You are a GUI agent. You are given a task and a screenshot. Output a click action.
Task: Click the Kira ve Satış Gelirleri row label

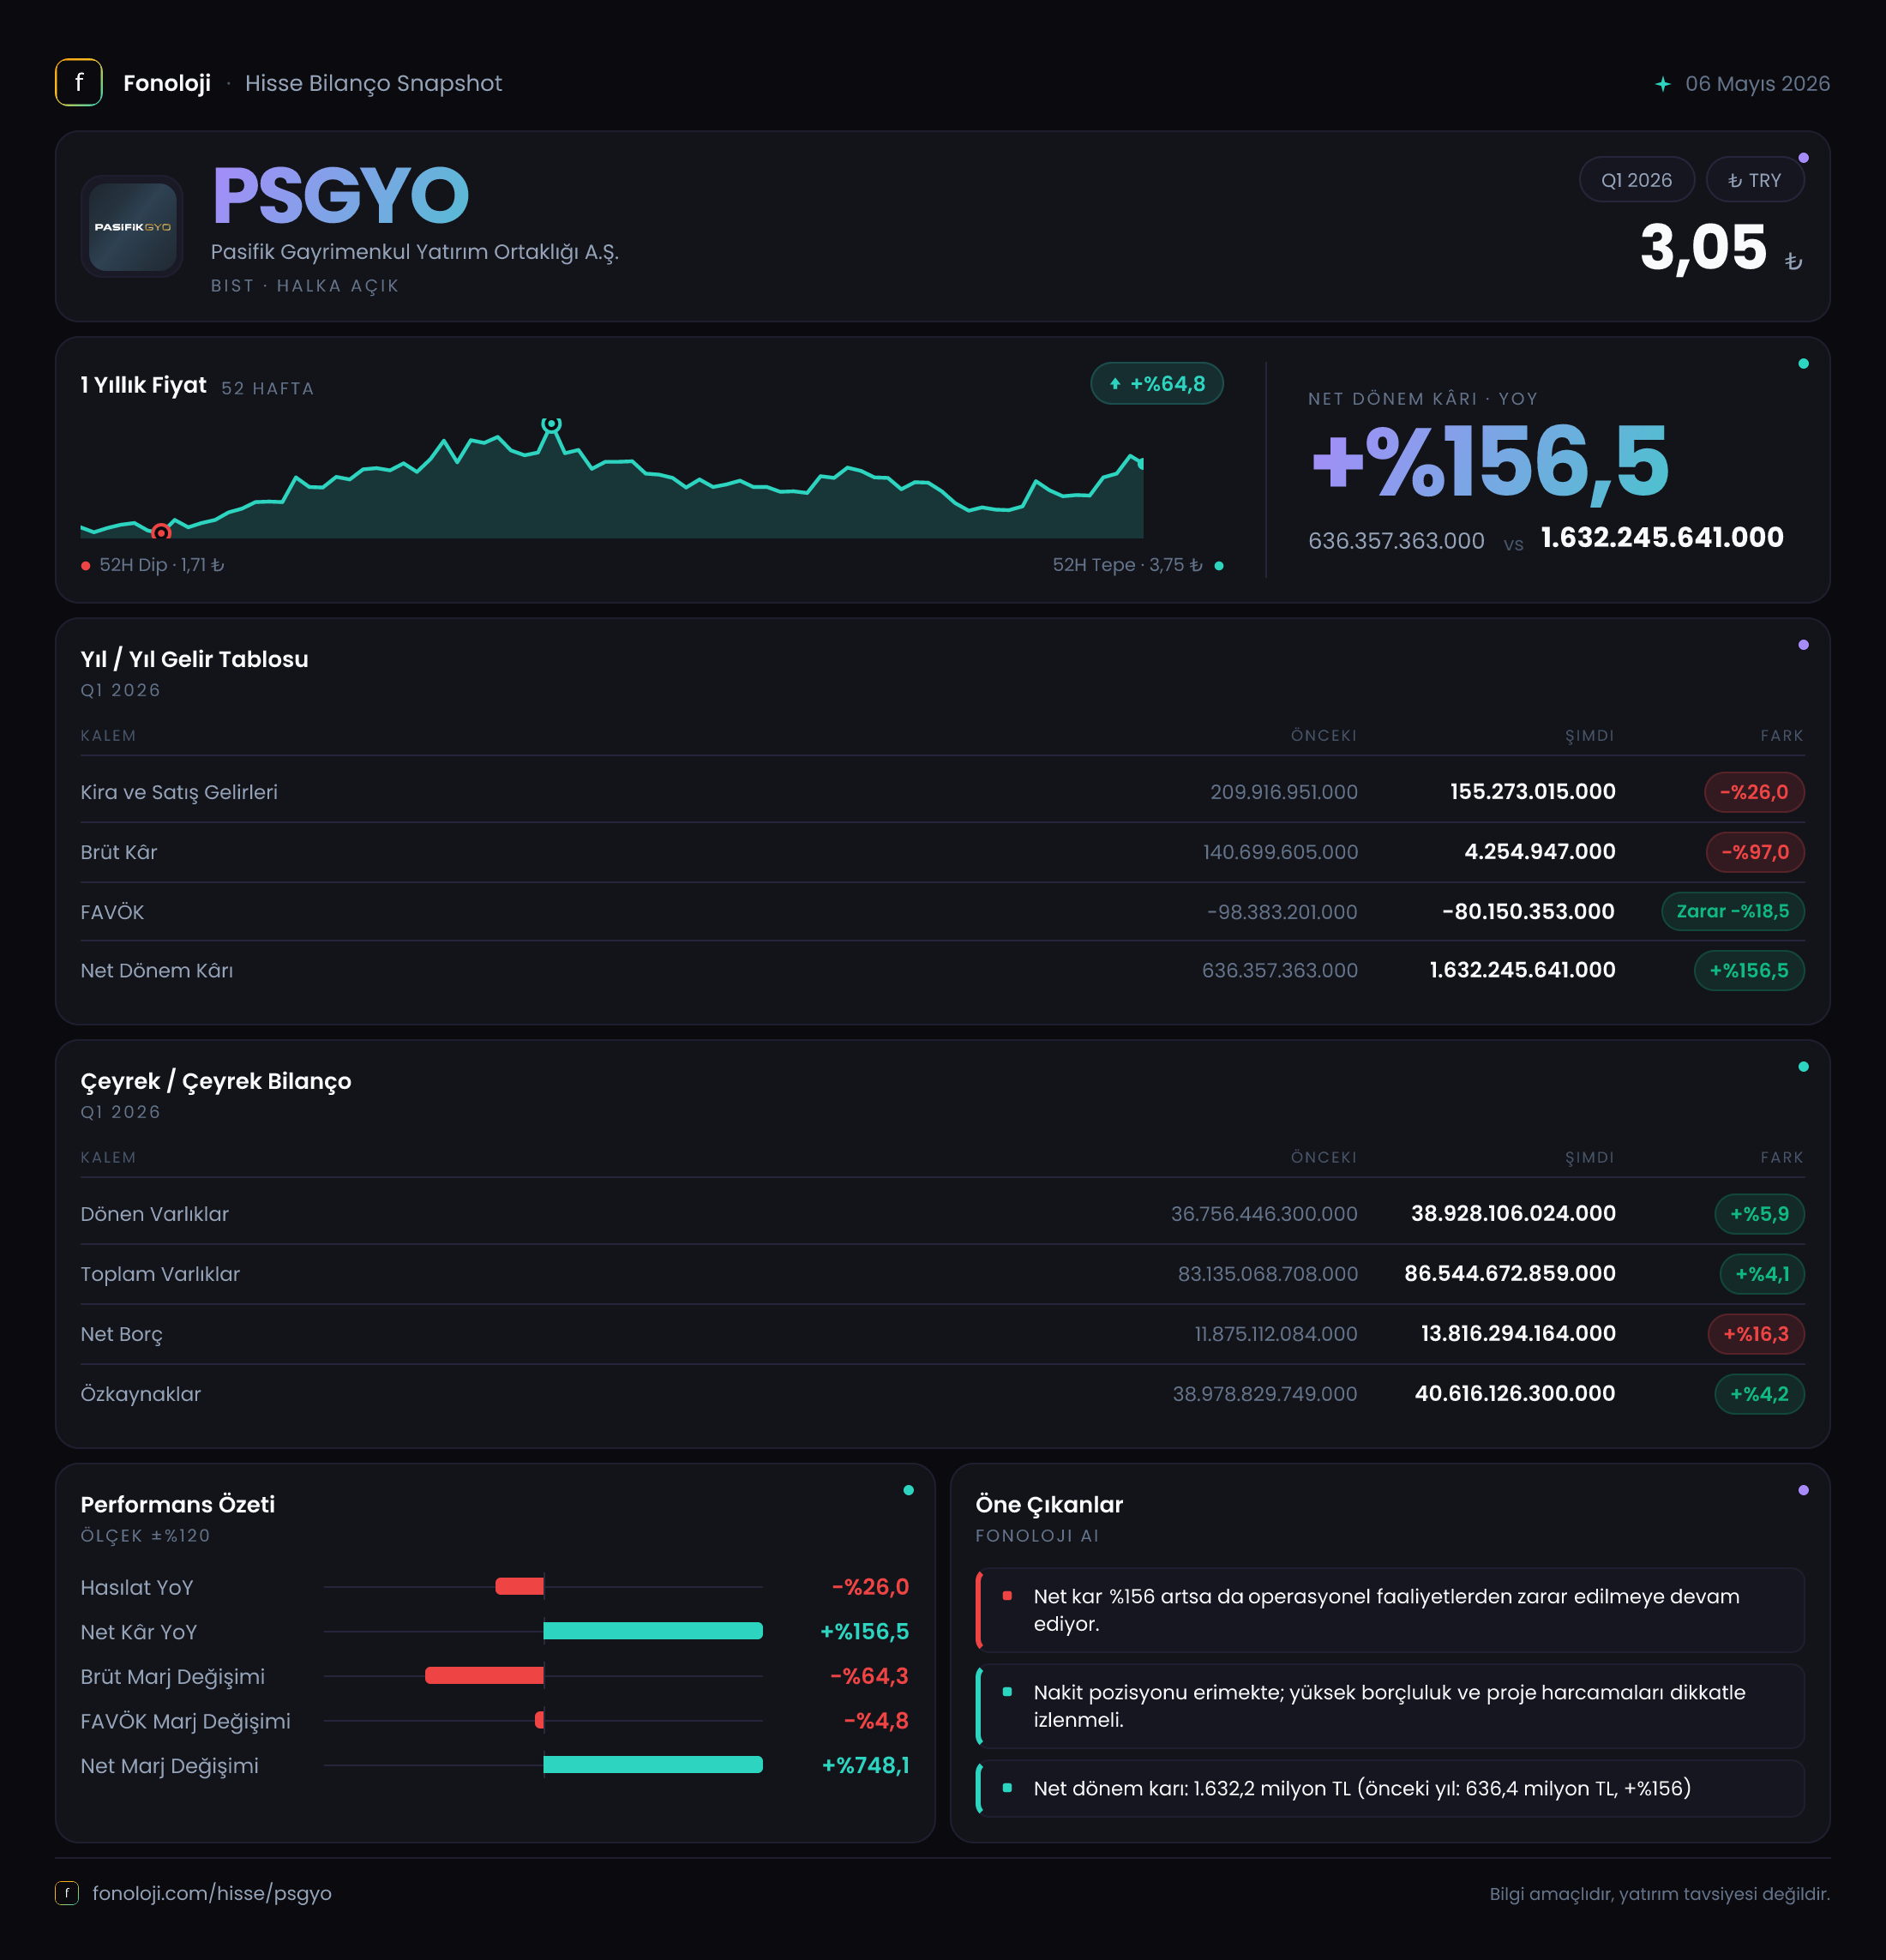pos(179,792)
